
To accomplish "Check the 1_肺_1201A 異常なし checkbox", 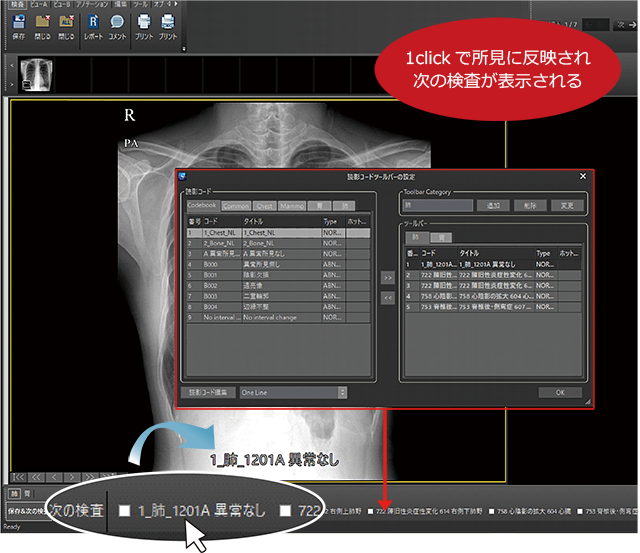I will coord(125,511).
